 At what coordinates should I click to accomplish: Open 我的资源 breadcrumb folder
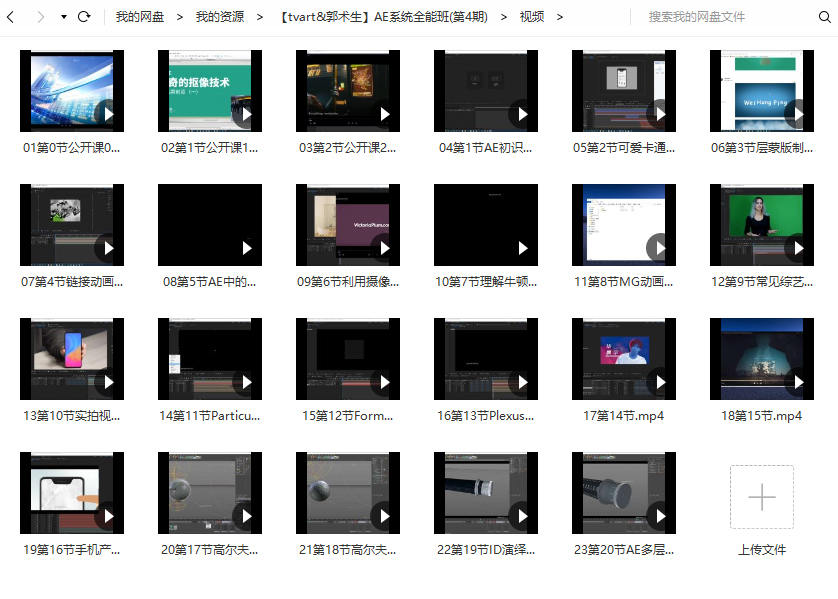[x=220, y=17]
